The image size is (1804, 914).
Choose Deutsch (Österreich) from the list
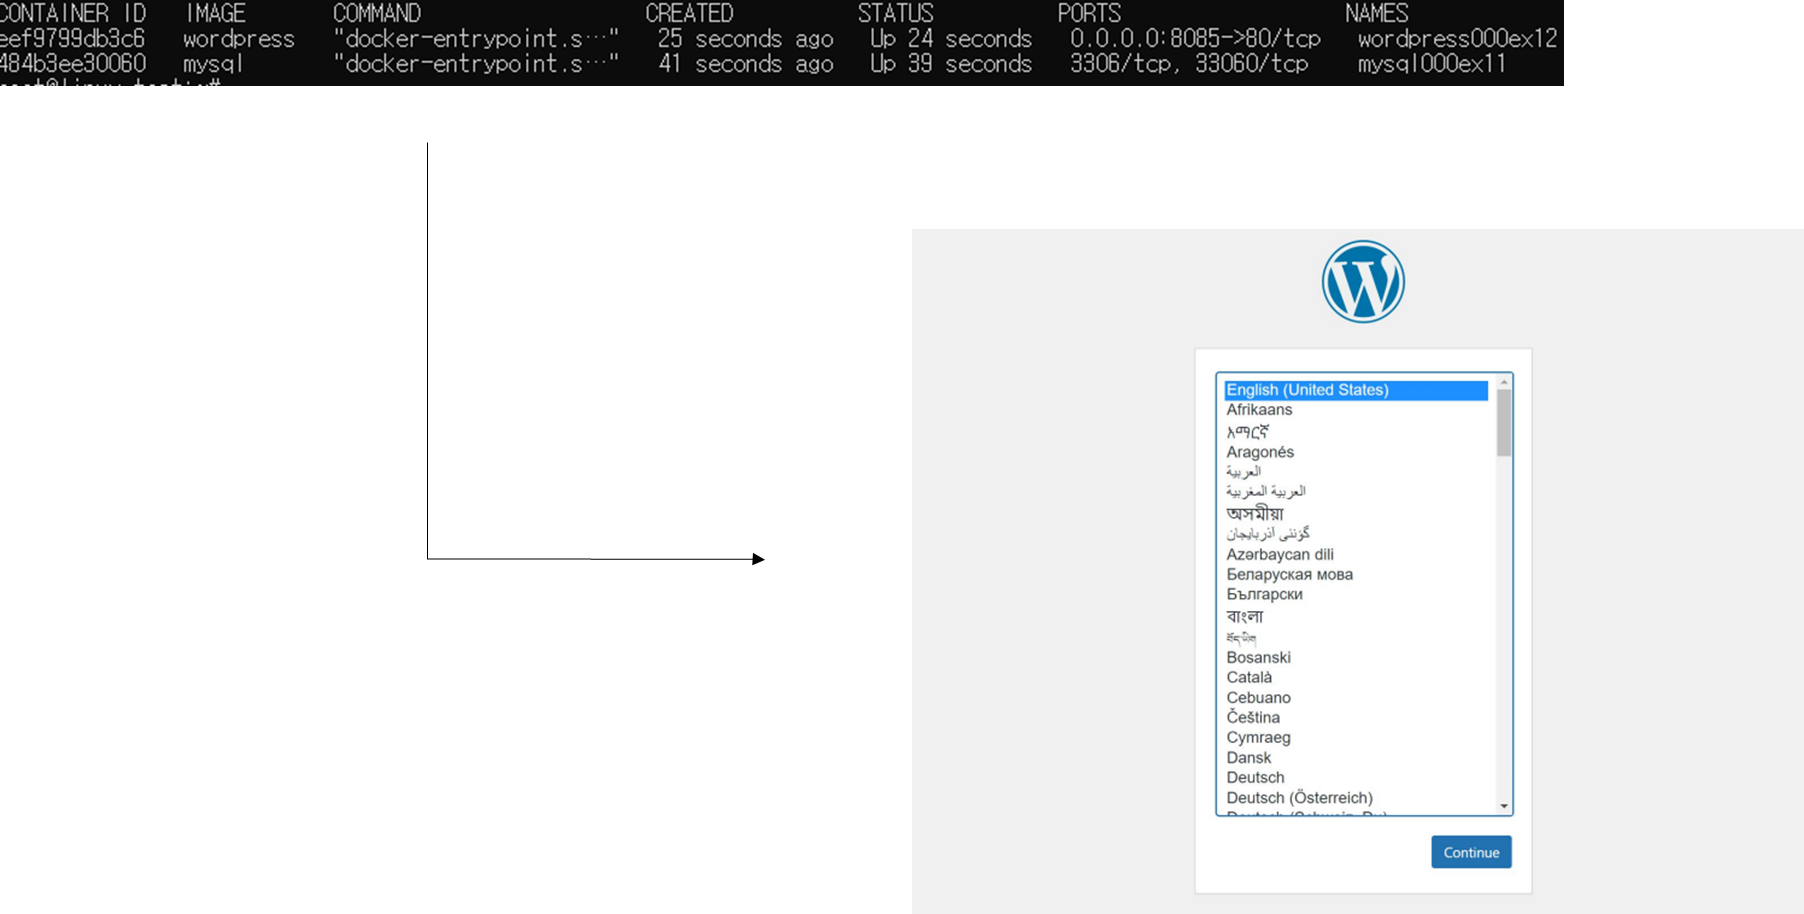pos(1299,797)
